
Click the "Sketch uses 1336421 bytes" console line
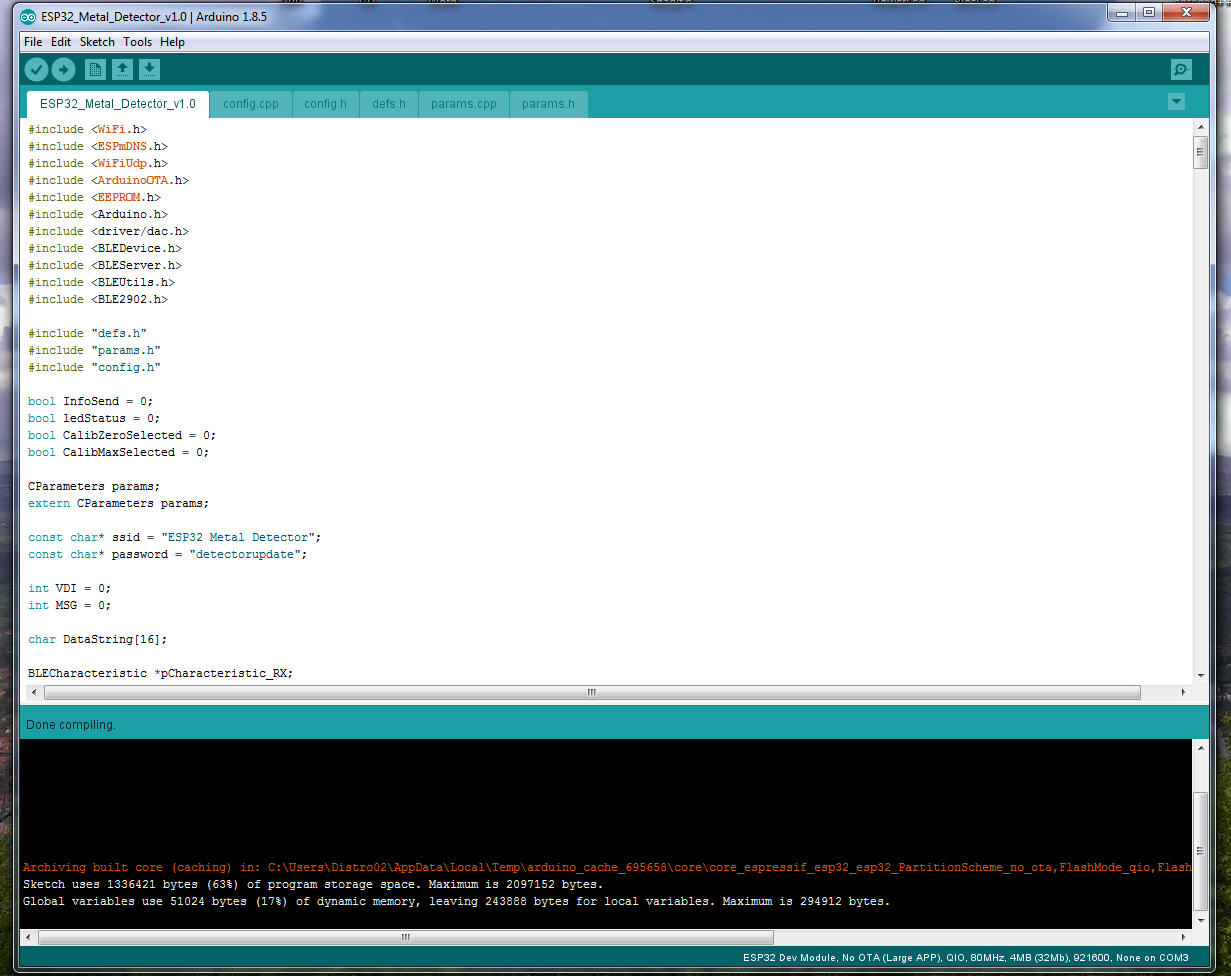point(313,884)
